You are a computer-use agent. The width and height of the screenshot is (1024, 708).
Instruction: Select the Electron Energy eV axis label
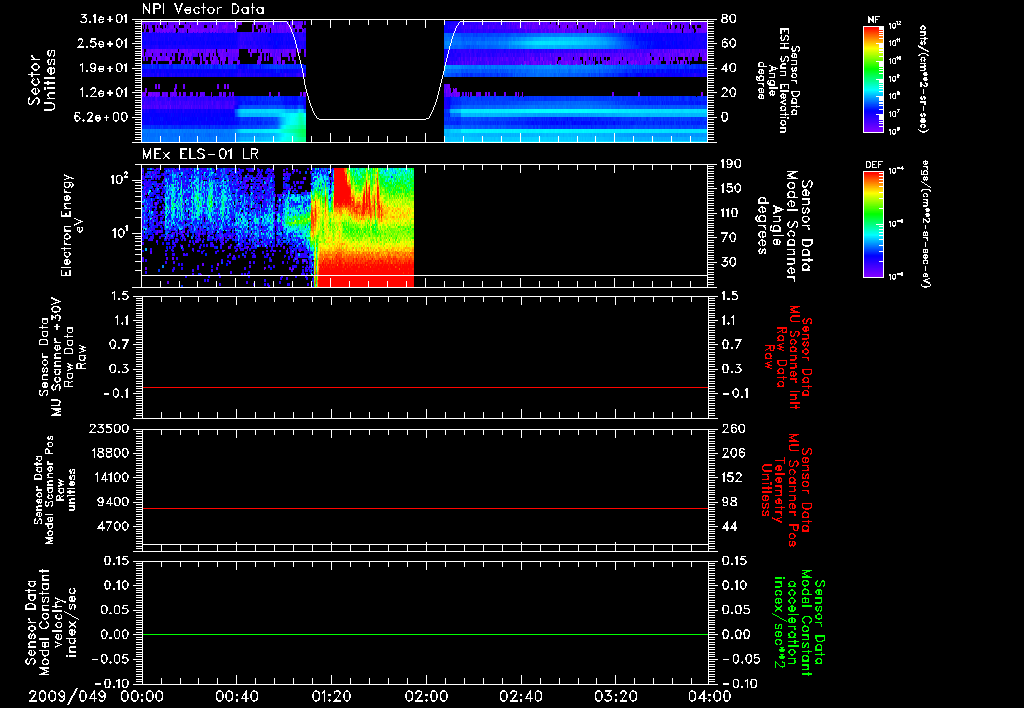click(72, 225)
